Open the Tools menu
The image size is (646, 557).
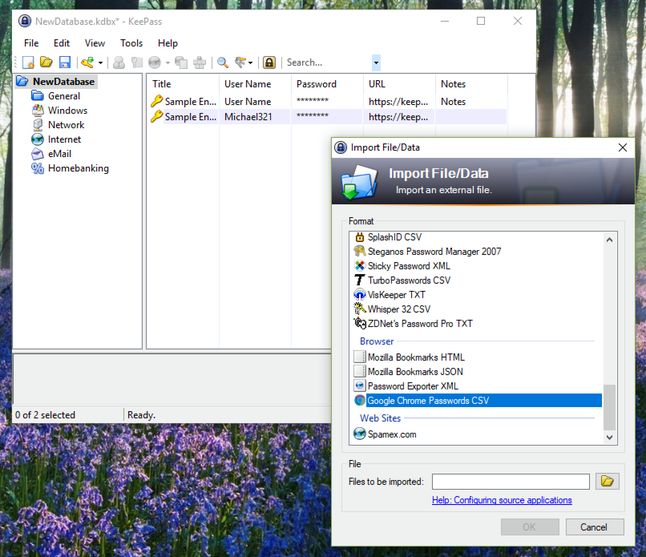131,43
